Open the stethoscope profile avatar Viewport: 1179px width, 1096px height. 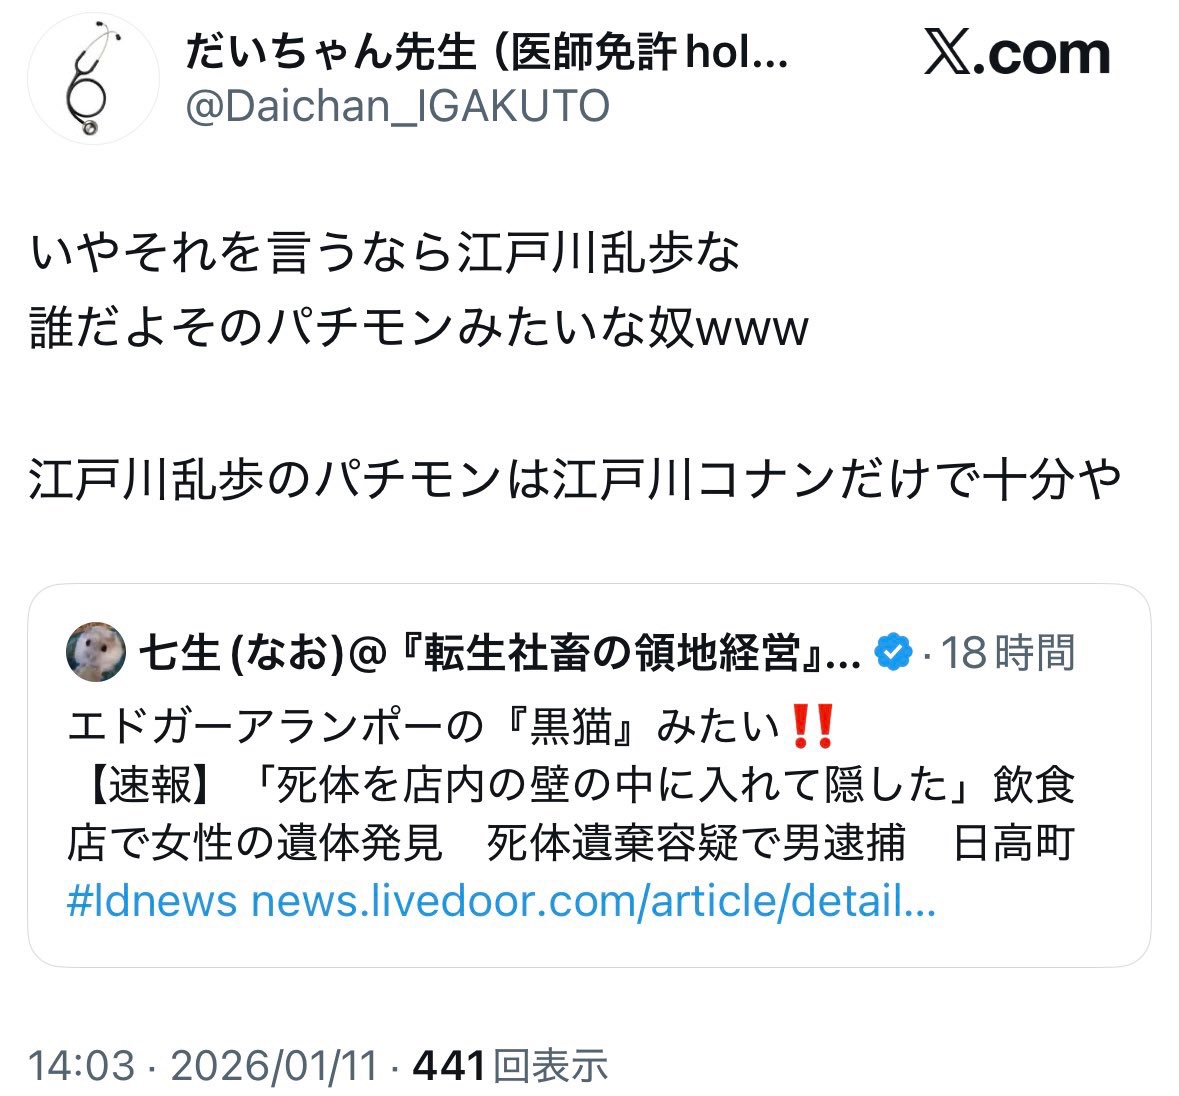[x=93, y=79]
